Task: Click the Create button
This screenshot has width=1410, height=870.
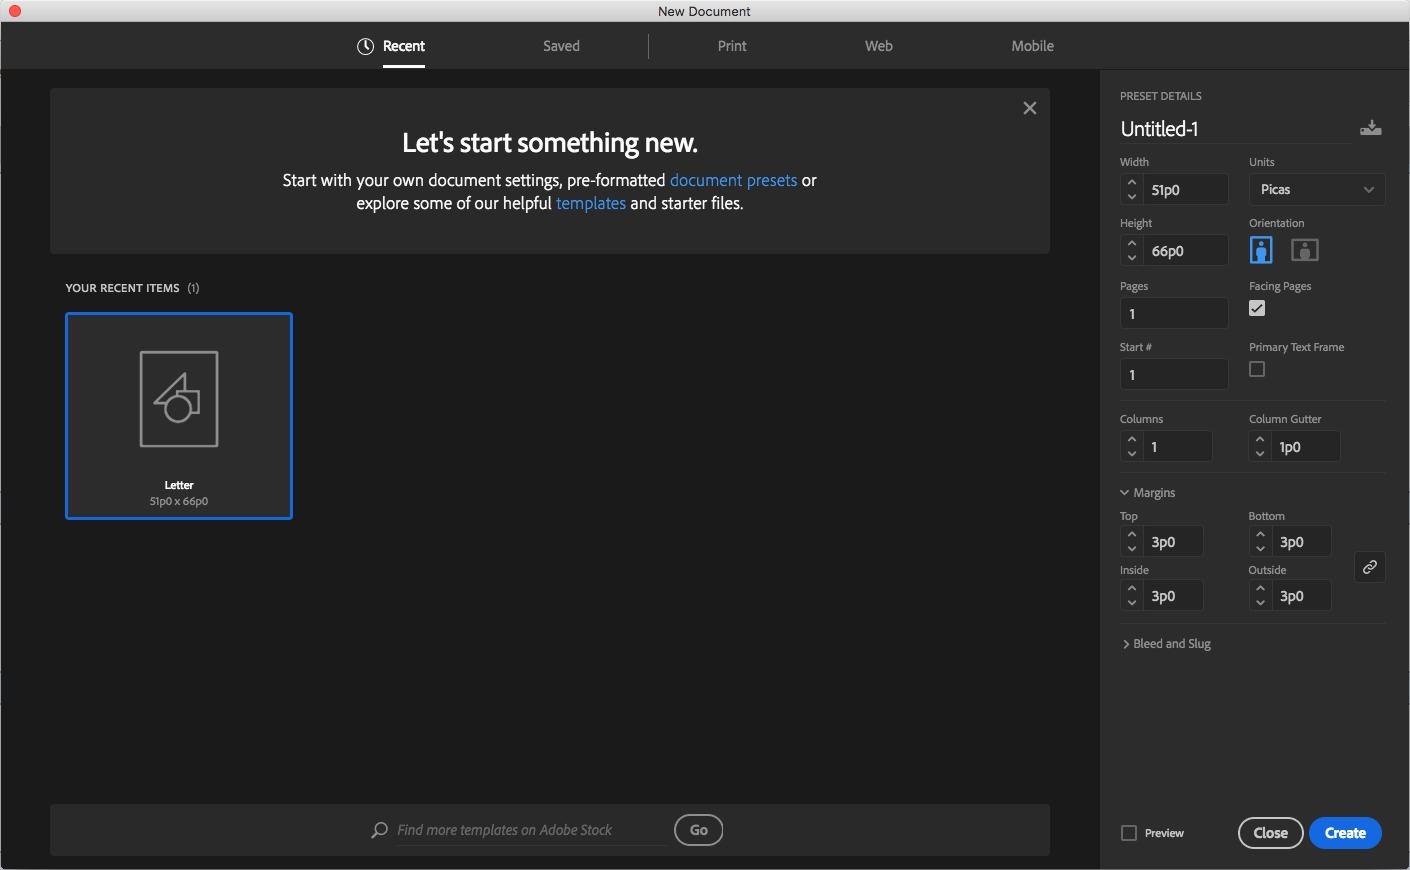Action: 1345,833
